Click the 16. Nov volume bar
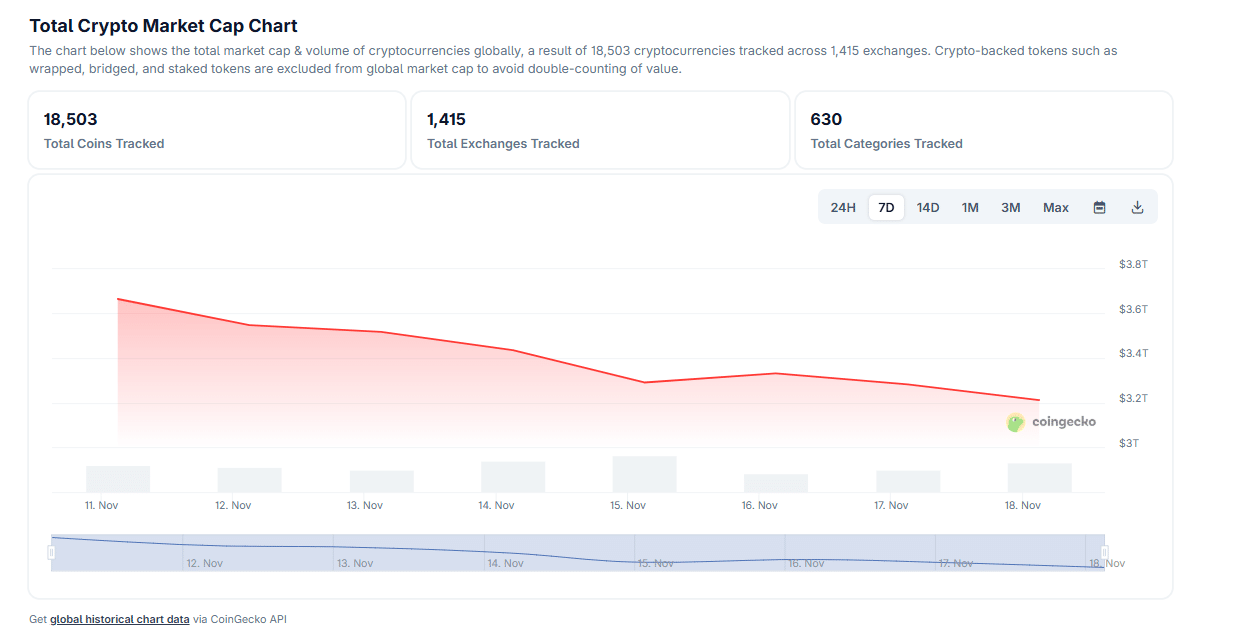The width and height of the screenshot is (1244, 637). [x=776, y=483]
